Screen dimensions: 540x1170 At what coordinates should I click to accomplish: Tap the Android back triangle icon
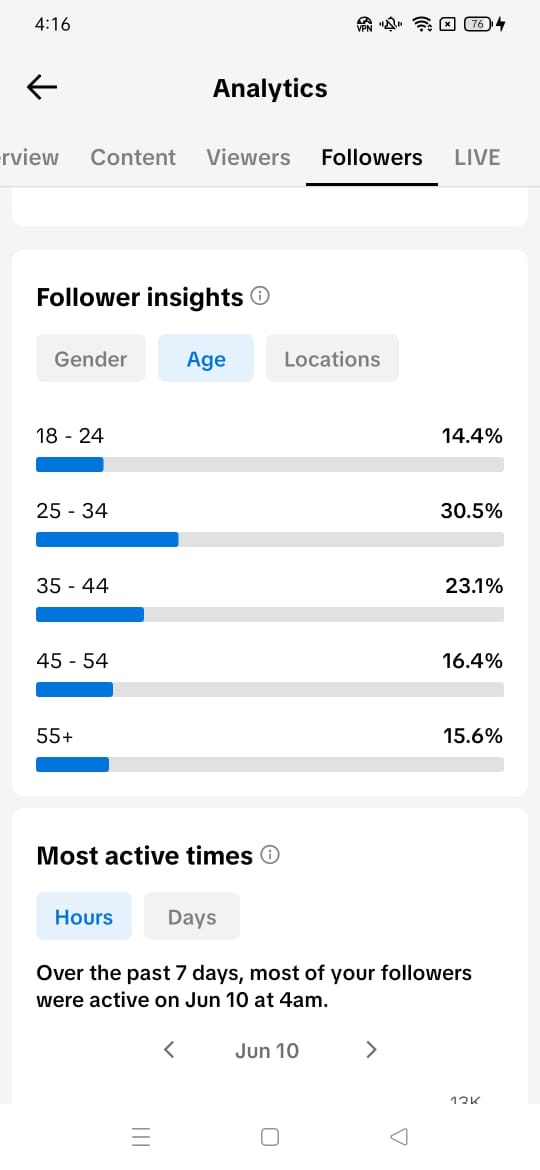click(x=399, y=1136)
